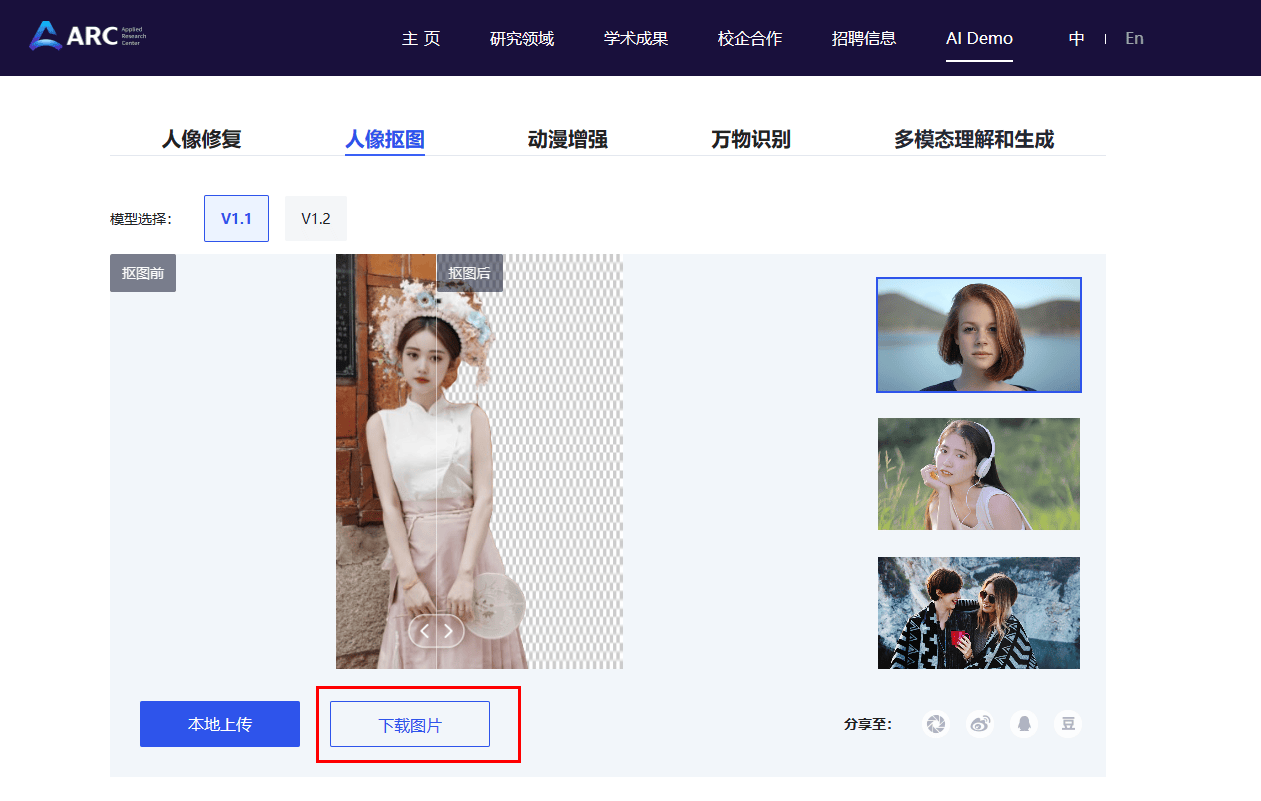Share to WeChat Moments via the aperture icon
Viewport: 1261px width, 801px height.
point(936,724)
